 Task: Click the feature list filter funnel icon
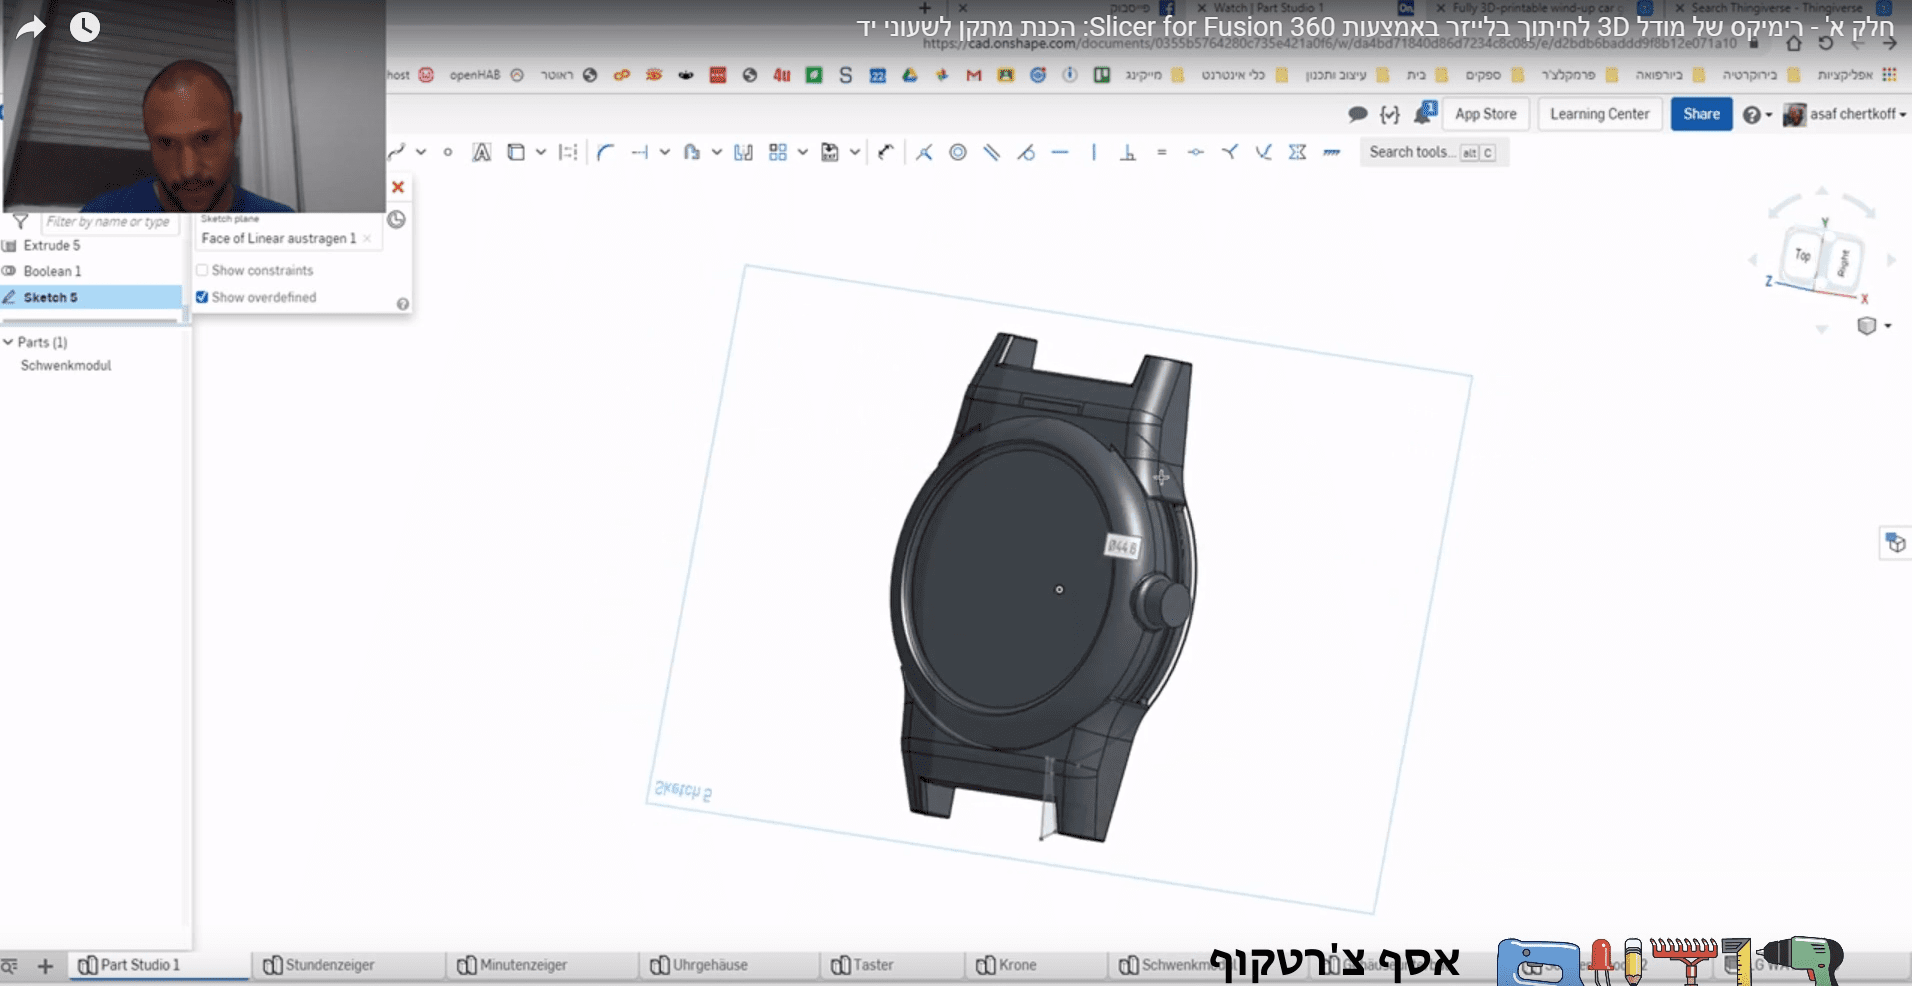click(20, 221)
